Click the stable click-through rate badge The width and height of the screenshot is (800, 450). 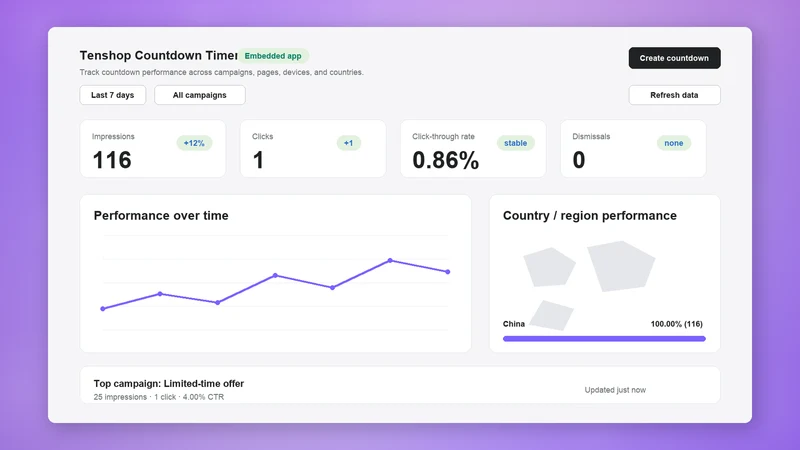[x=515, y=143]
